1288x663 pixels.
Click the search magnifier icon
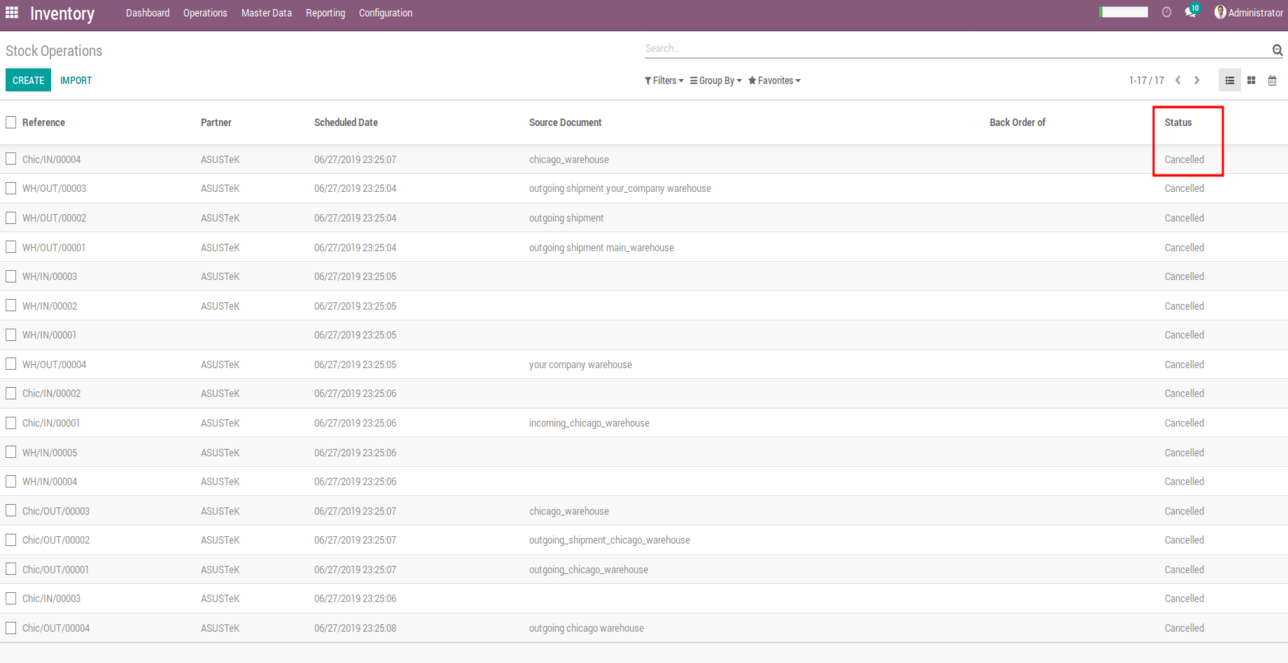[x=1277, y=50]
